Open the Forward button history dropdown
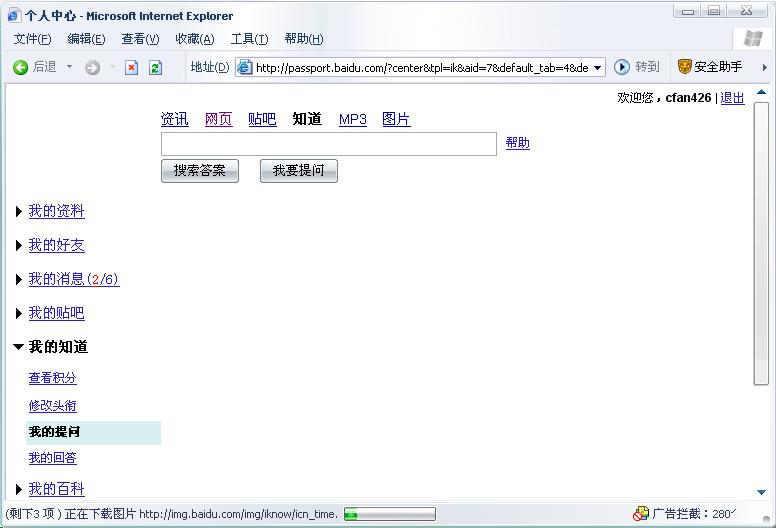The image size is (776, 528). point(112,66)
